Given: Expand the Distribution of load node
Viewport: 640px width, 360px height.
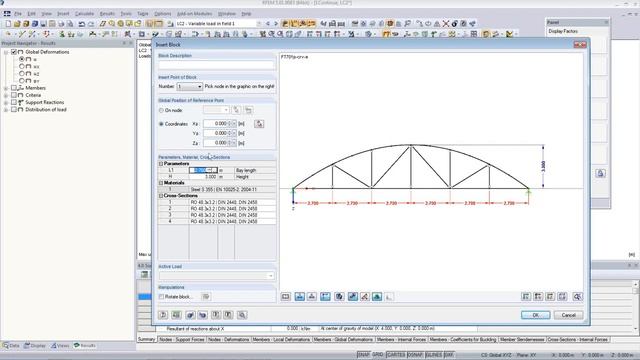Looking at the screenshot, I should click(6, 110).
